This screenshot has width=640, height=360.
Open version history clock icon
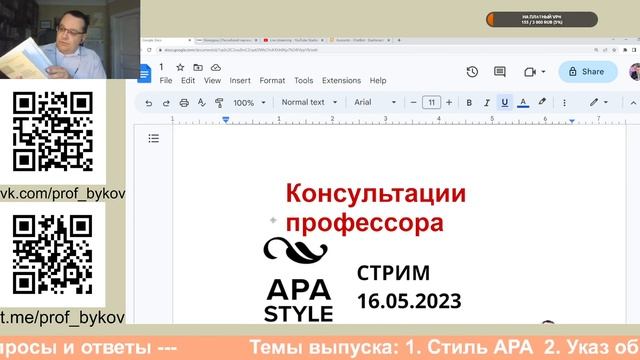click(472, 72)
